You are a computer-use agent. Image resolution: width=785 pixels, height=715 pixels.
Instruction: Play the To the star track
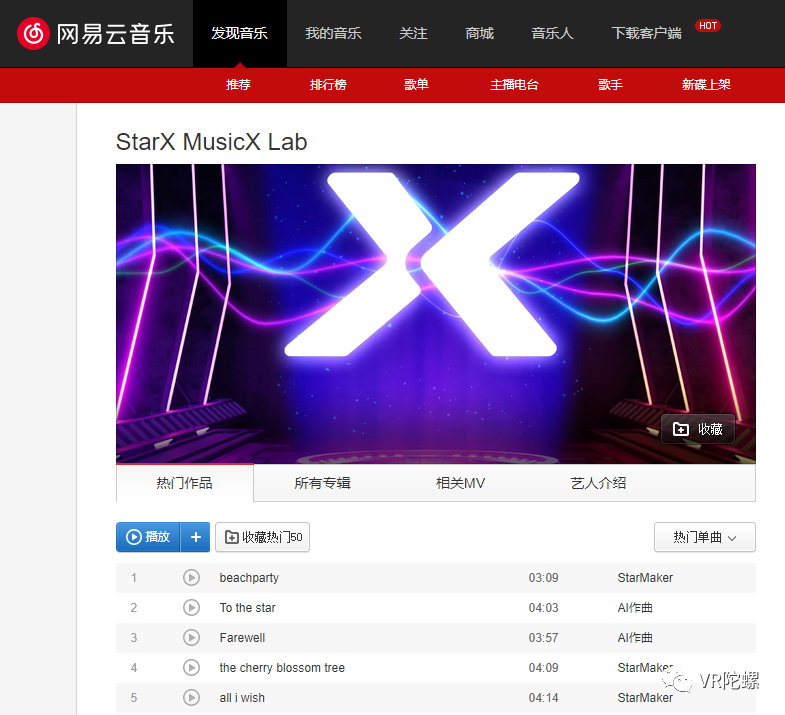point(191,607)
